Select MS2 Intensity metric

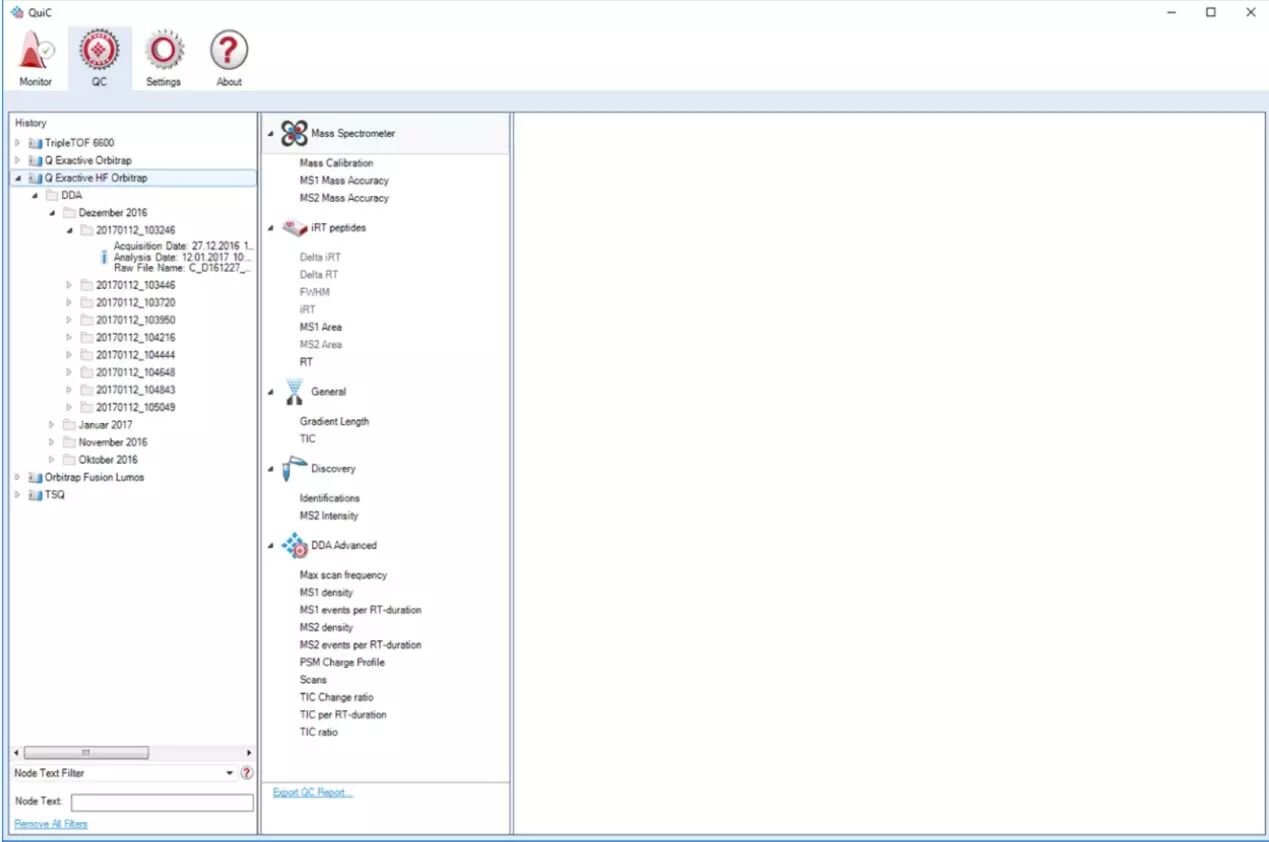(x=329, y=516)
